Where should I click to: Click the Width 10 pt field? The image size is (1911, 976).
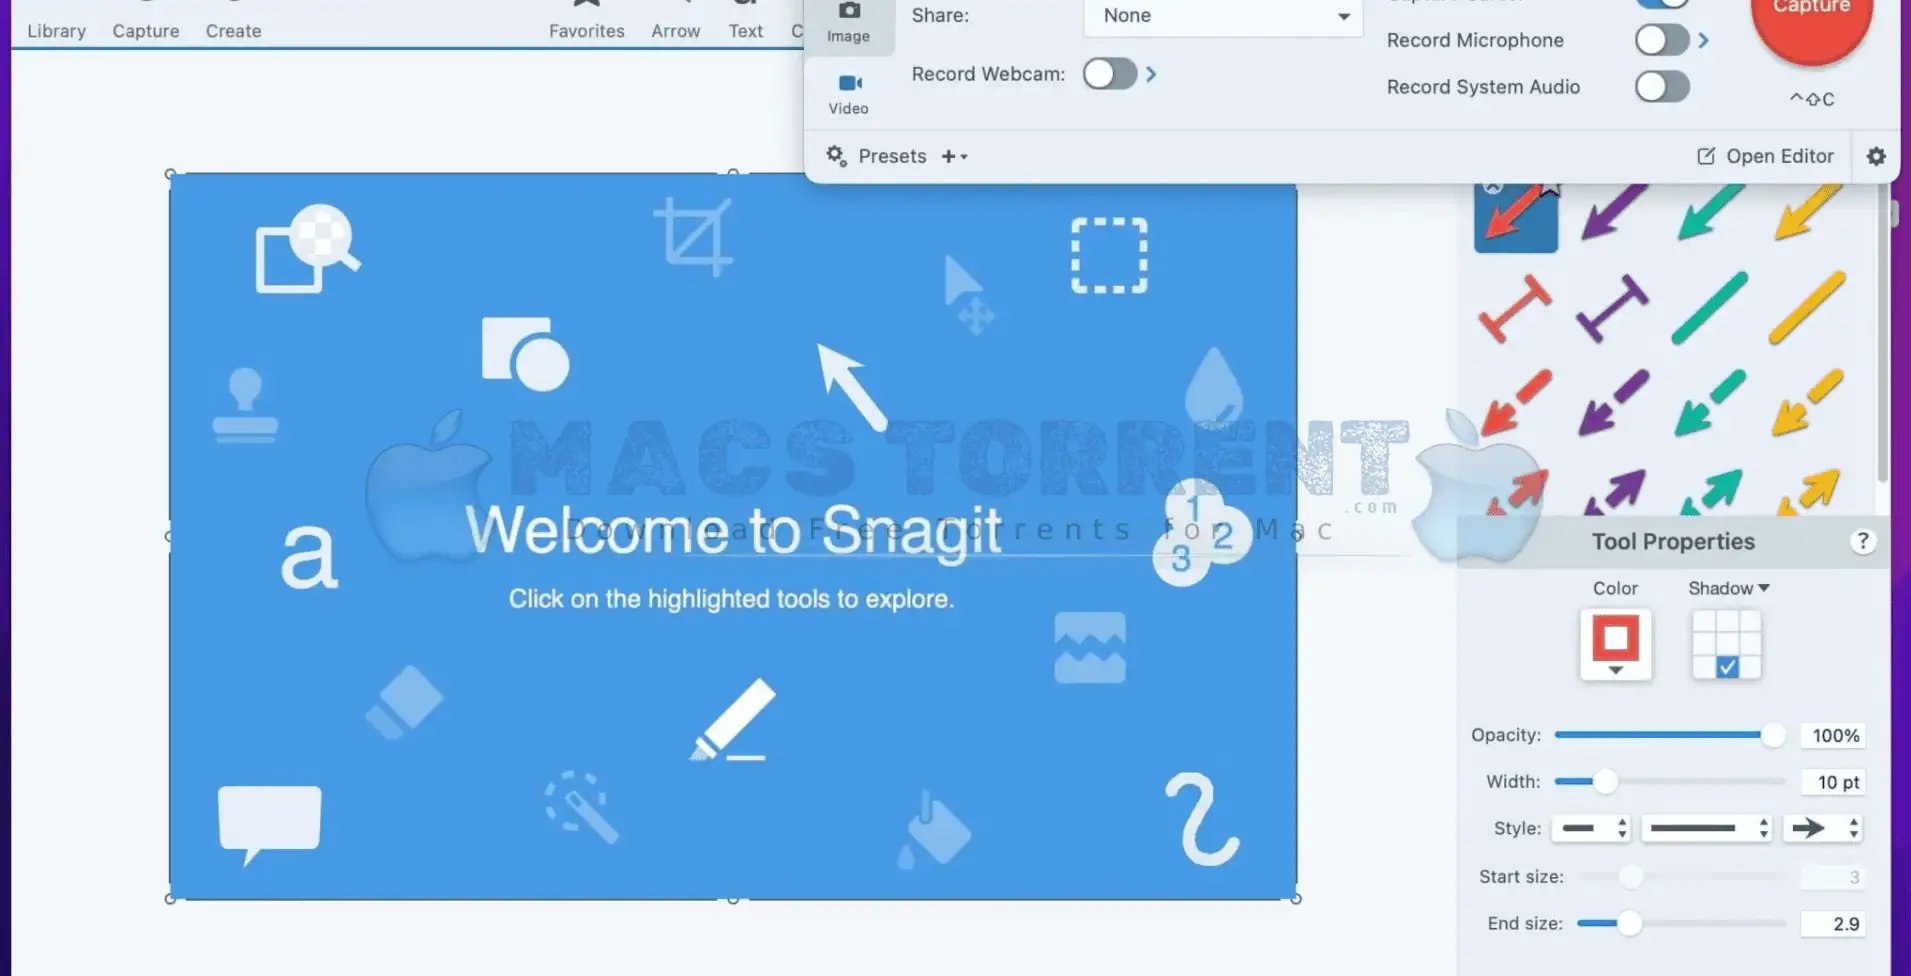click(1833, 782)
